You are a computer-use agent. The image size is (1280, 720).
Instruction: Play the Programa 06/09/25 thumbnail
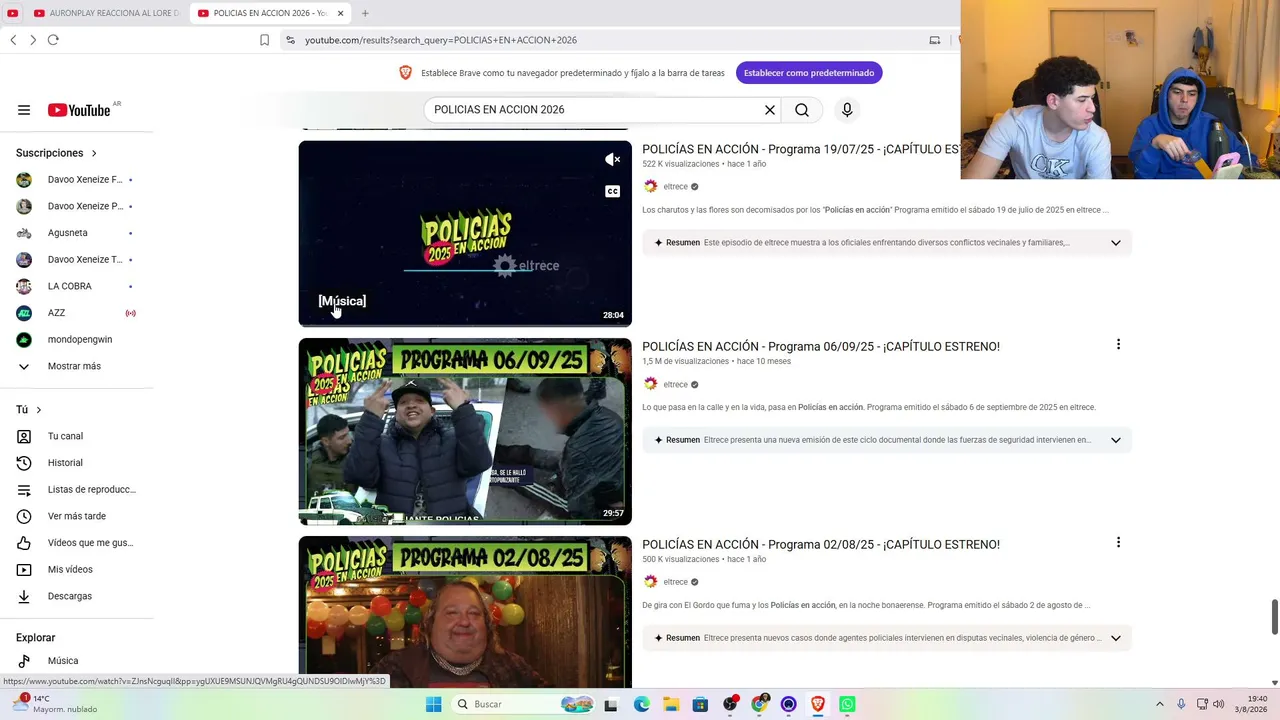click(x=465, y=432)
